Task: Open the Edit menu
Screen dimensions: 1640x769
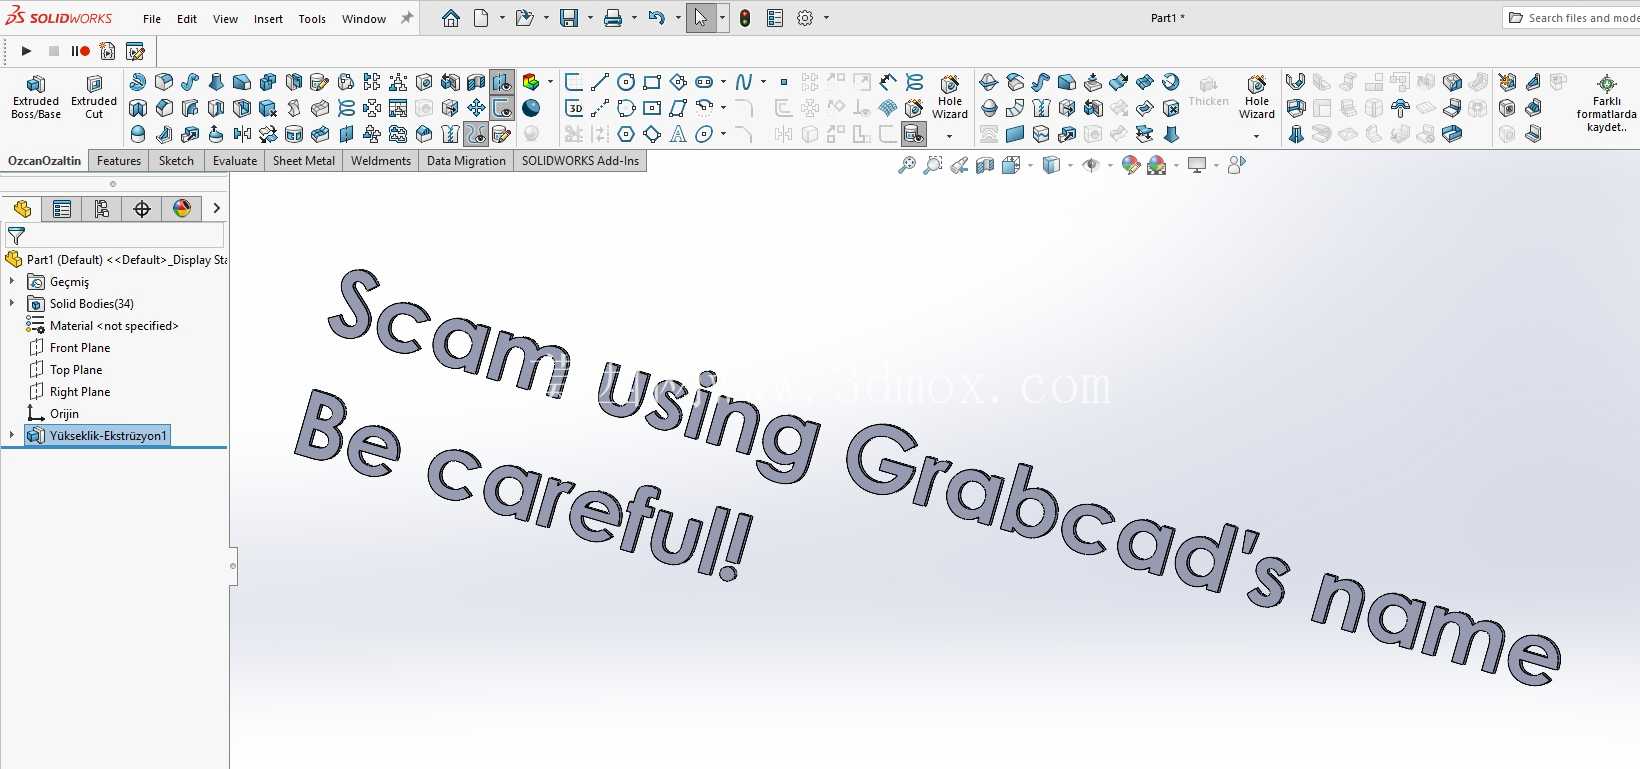Action: pos(187,19)
